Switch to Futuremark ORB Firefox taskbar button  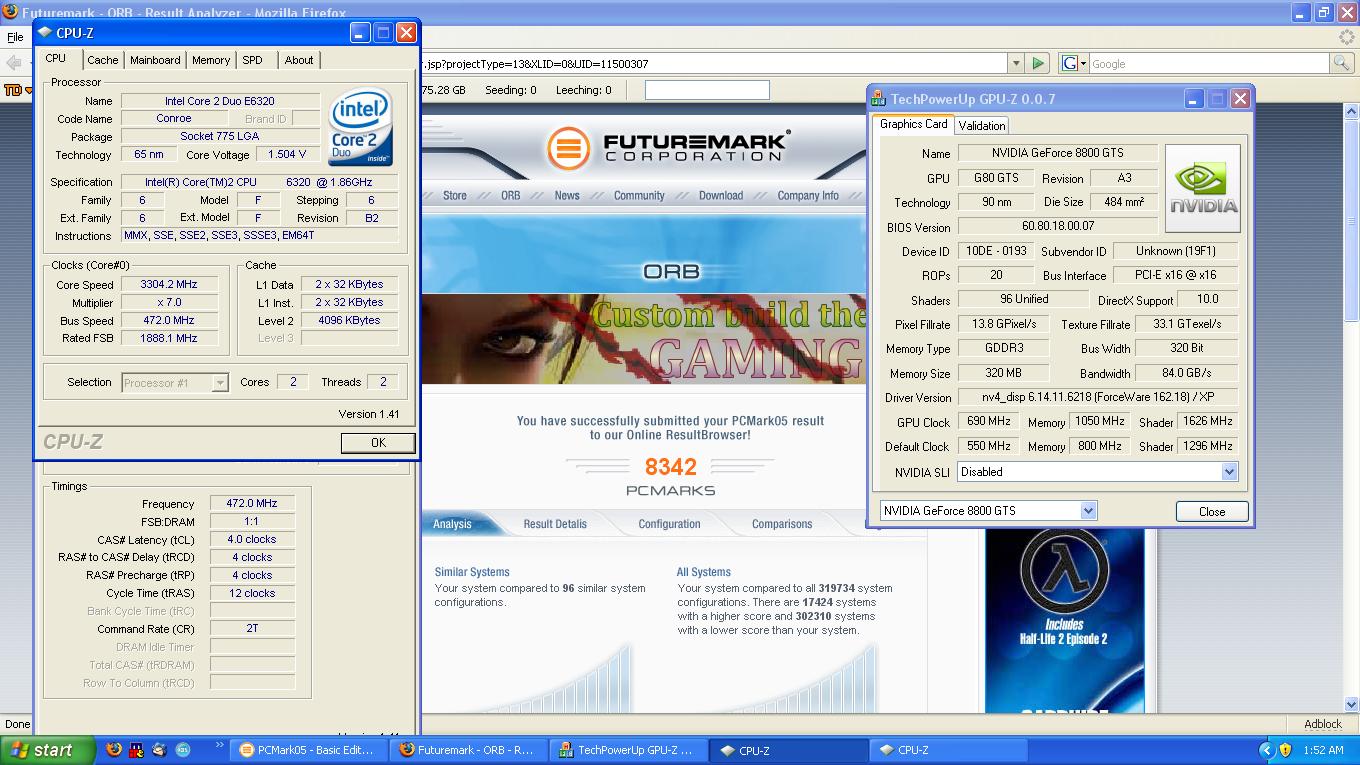coord(469,750)
